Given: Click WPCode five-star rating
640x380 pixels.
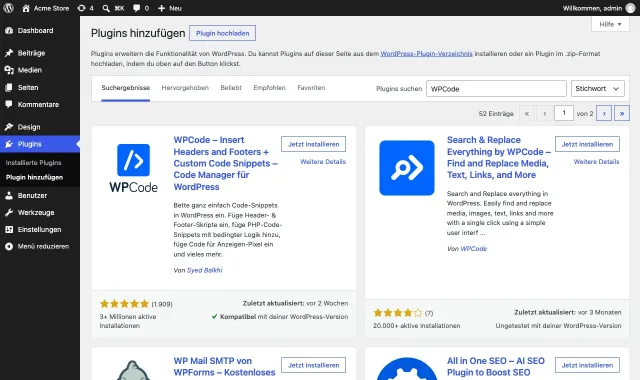Looking at the screenshot, I should 124,304.
